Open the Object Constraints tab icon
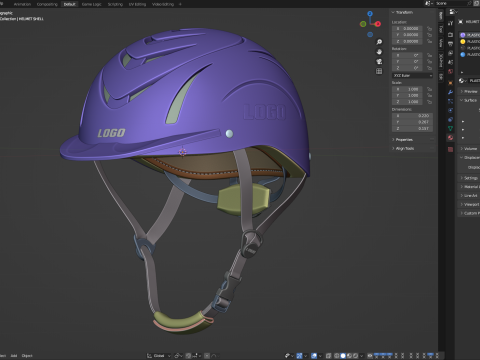The width and height of the screenshot is (480, 360). coord(450,119)
